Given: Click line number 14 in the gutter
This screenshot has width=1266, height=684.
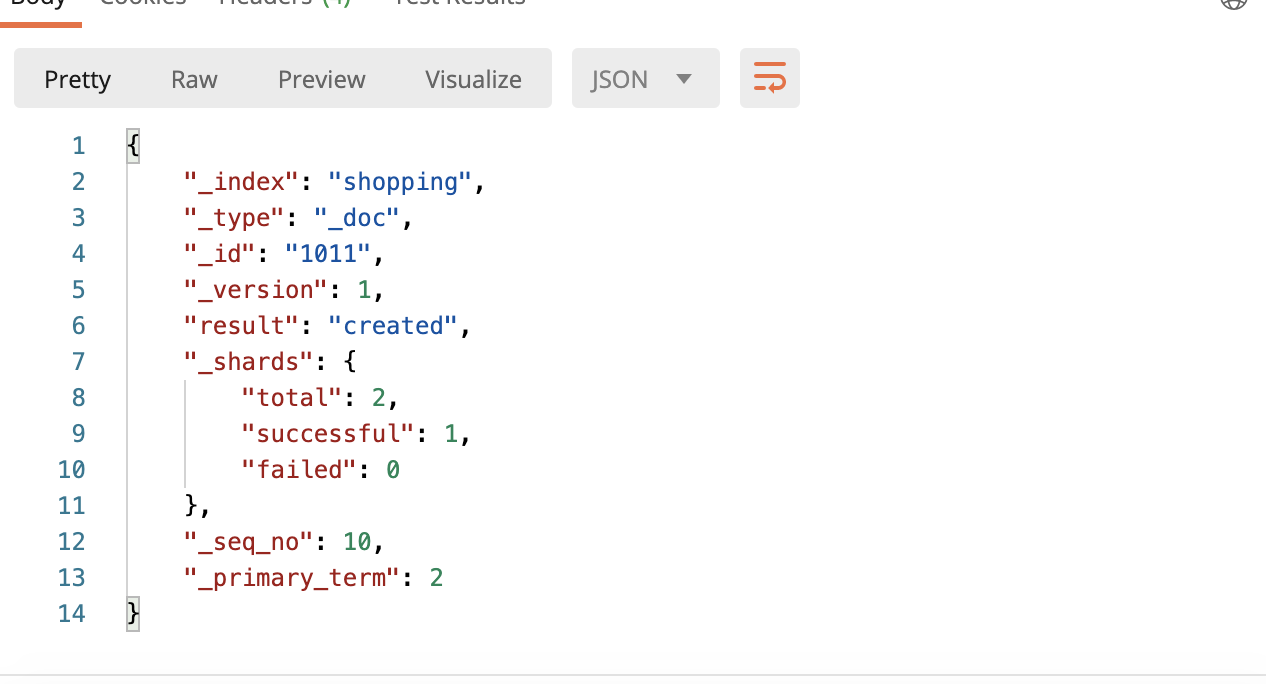Looking at the screenshot, I should [72, 613].
